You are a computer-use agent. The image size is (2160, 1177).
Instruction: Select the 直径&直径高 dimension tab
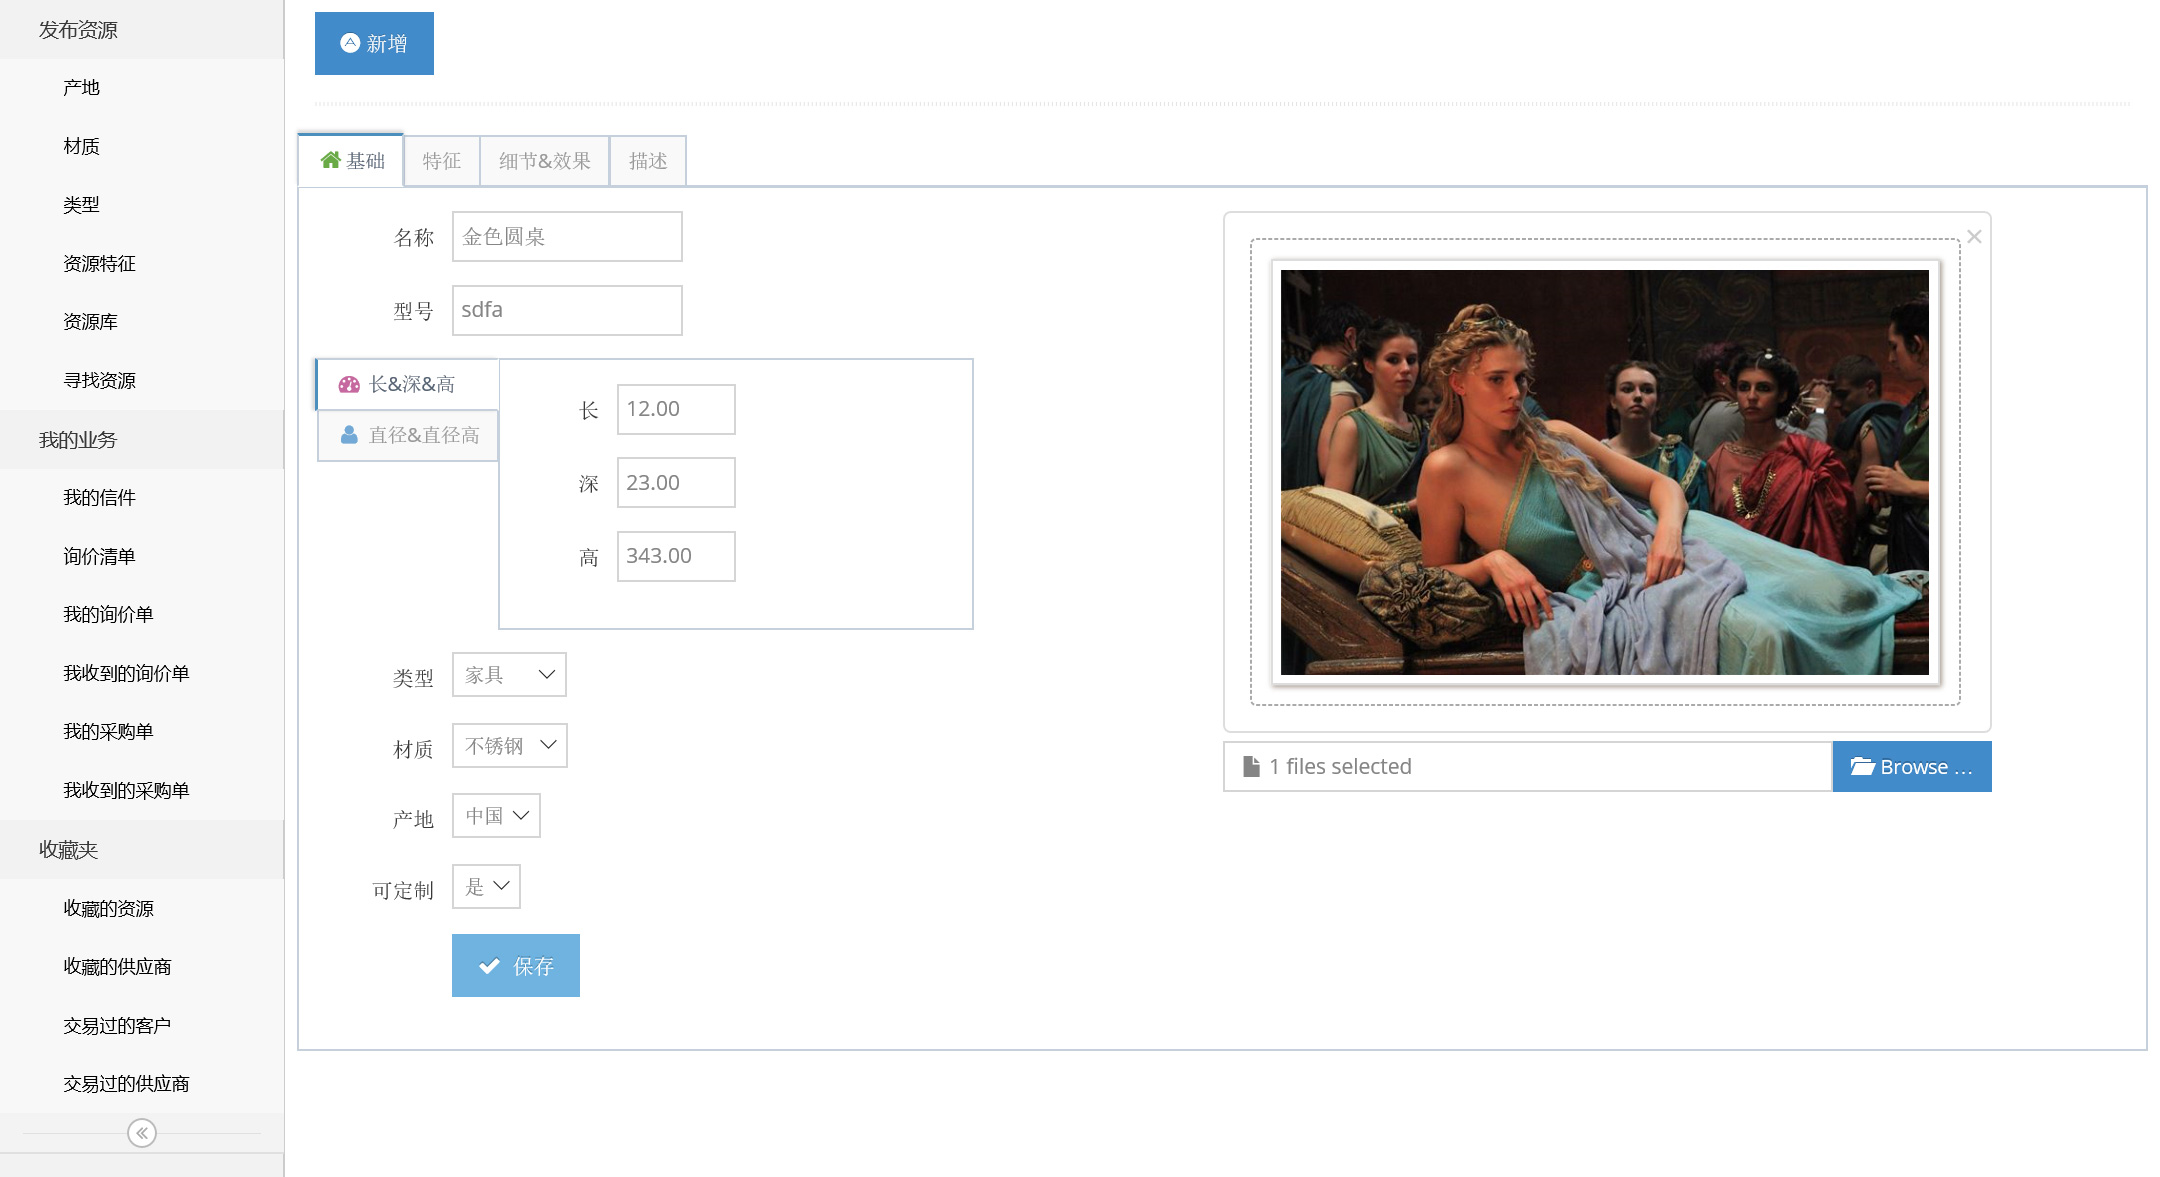(407, 435)
